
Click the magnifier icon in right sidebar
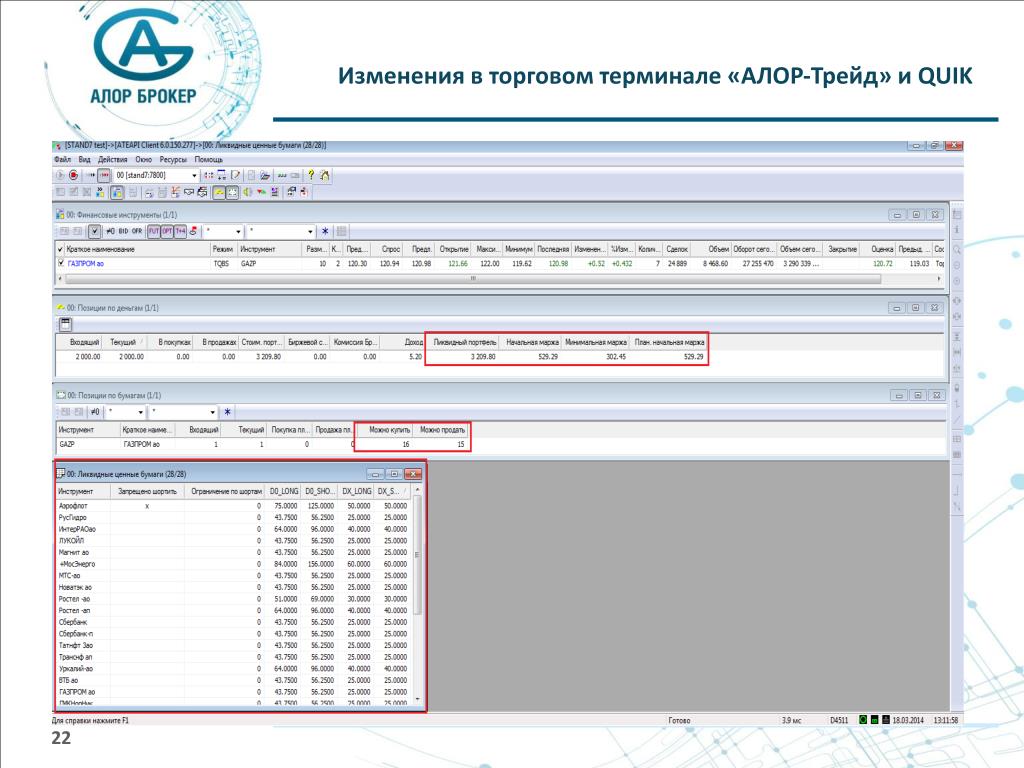(x=957, y=249)
